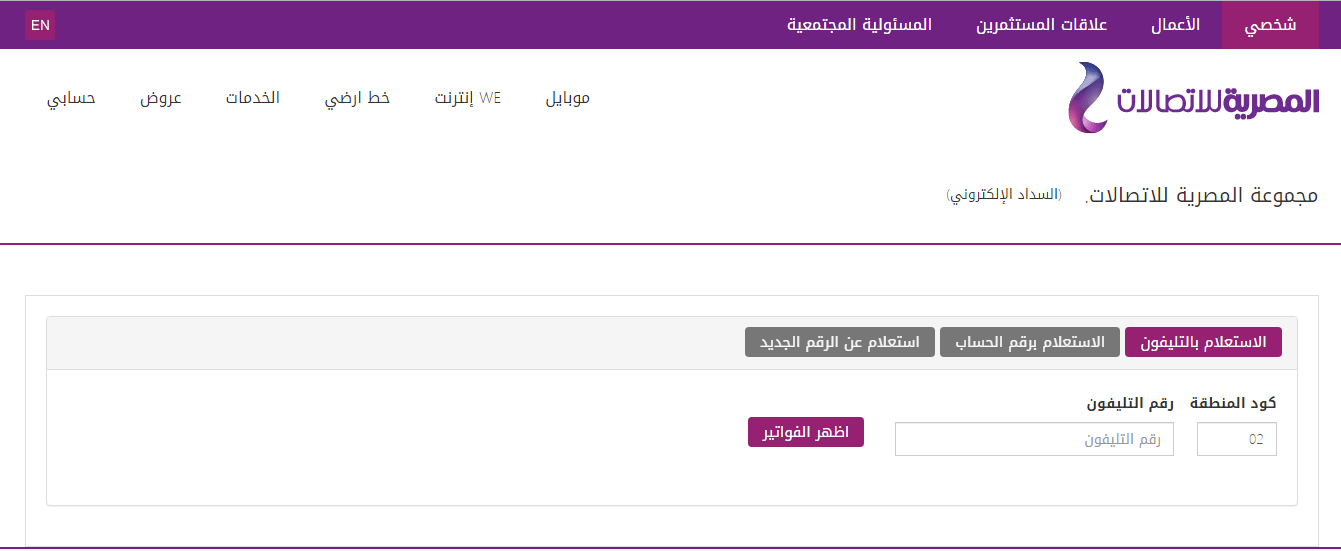Open علاقات المستثمرين in the top bar

[1042, 25]
